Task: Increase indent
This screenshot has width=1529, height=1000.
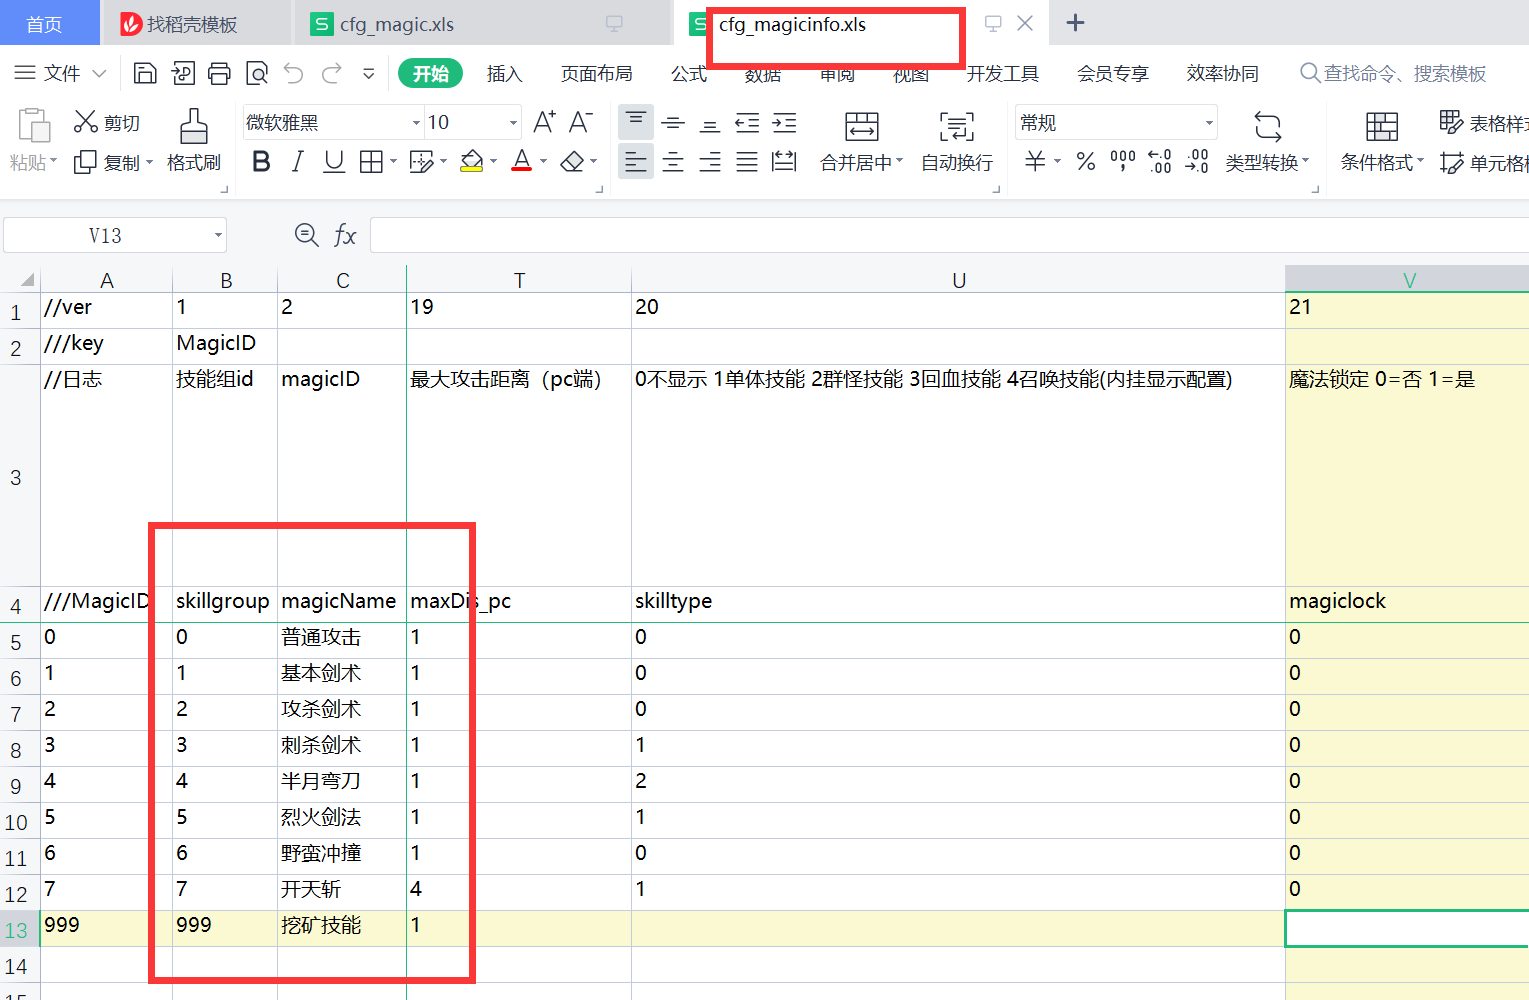Action: (785, 123)
